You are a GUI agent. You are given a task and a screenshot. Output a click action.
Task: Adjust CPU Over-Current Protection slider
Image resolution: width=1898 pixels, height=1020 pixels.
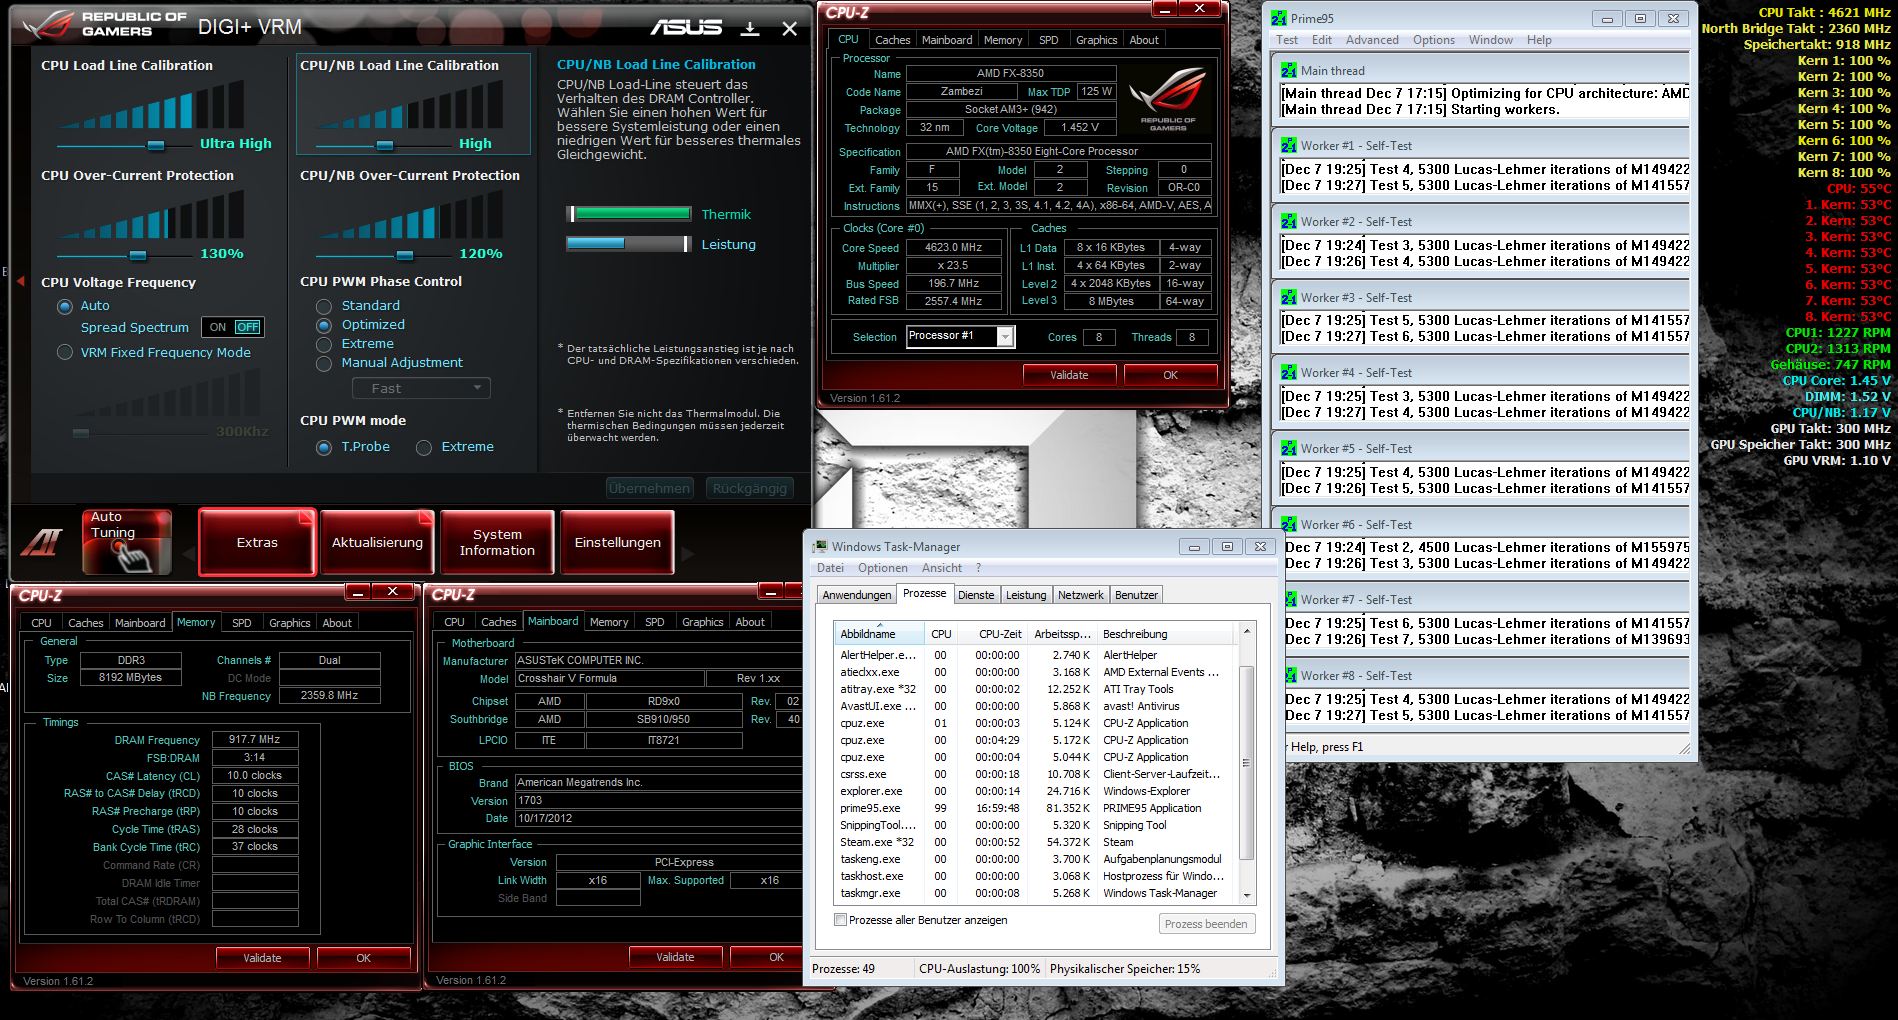point(138,255)
